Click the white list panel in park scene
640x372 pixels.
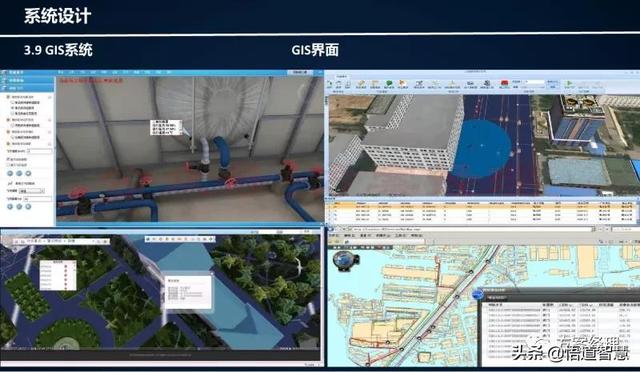(58, 275)
